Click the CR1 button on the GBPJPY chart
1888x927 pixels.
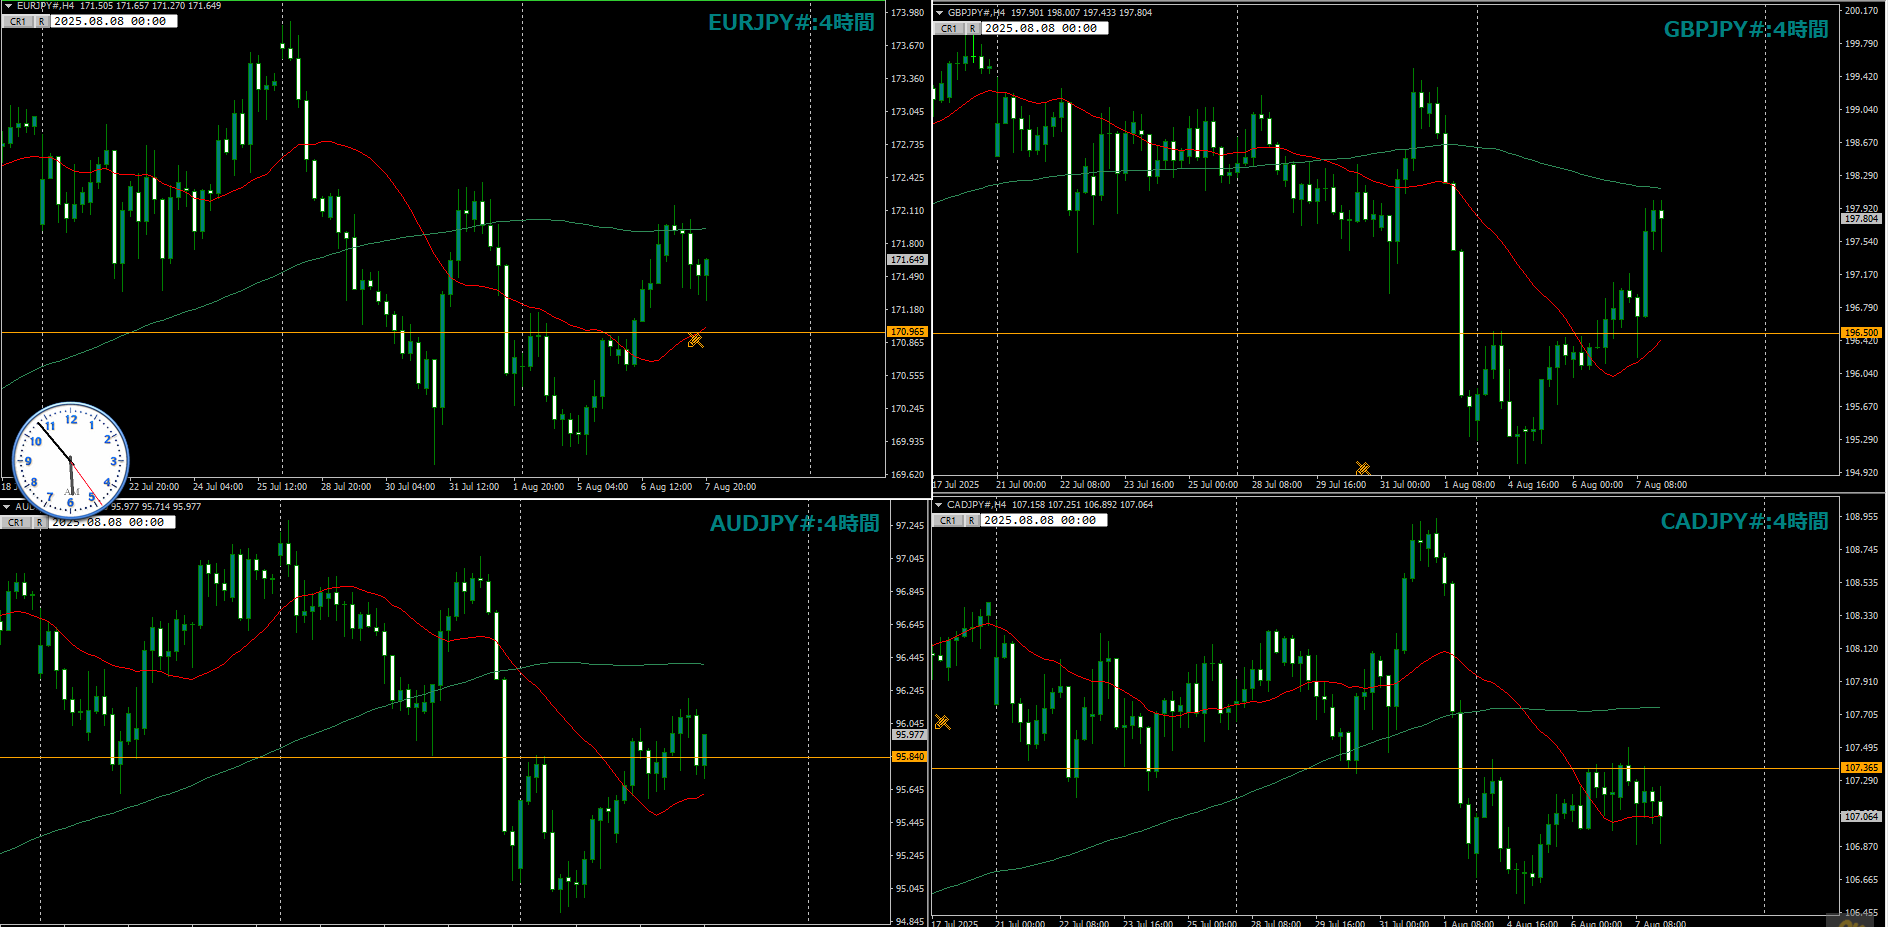point(949,28)
